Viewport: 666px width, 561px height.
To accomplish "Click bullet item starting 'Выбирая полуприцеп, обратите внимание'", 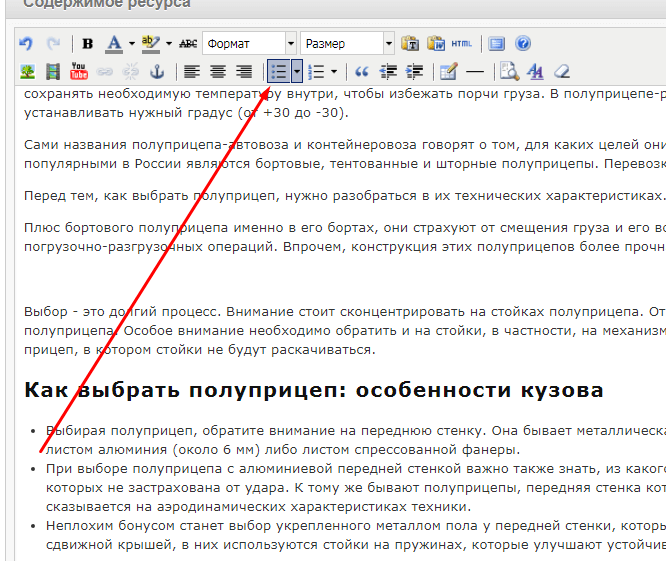I will pyautogui.click(x=356, y=440).
